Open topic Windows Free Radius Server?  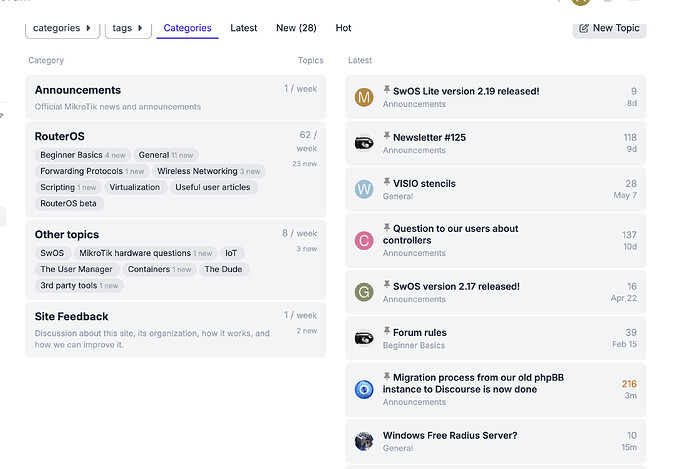pos(450,436)
